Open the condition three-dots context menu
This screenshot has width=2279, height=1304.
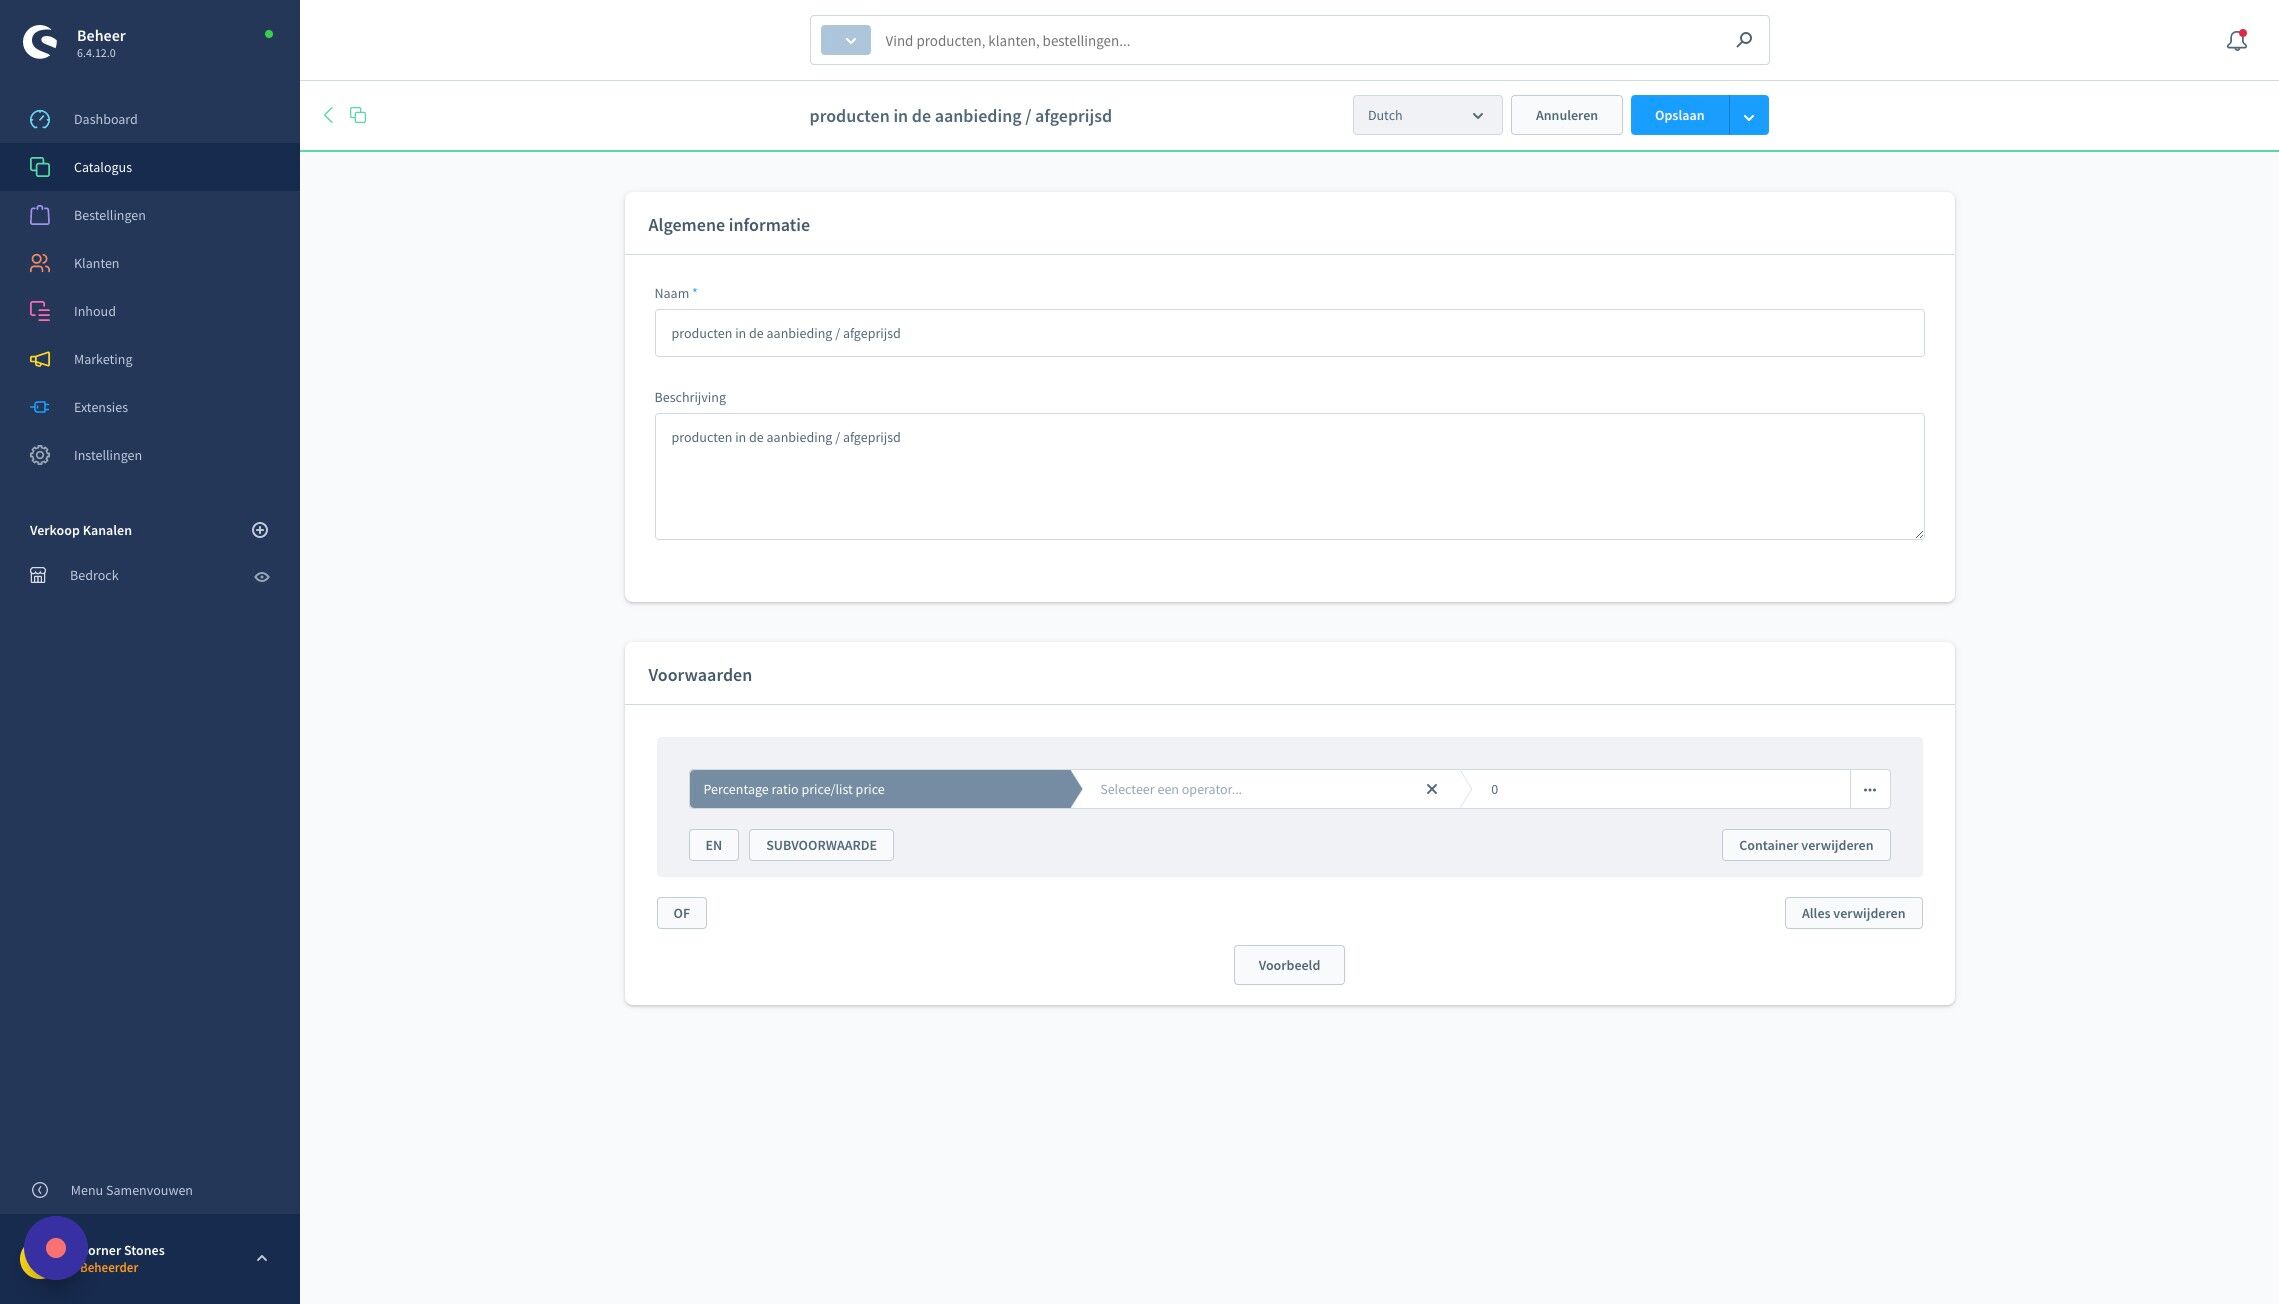[x=1870, y=789]
